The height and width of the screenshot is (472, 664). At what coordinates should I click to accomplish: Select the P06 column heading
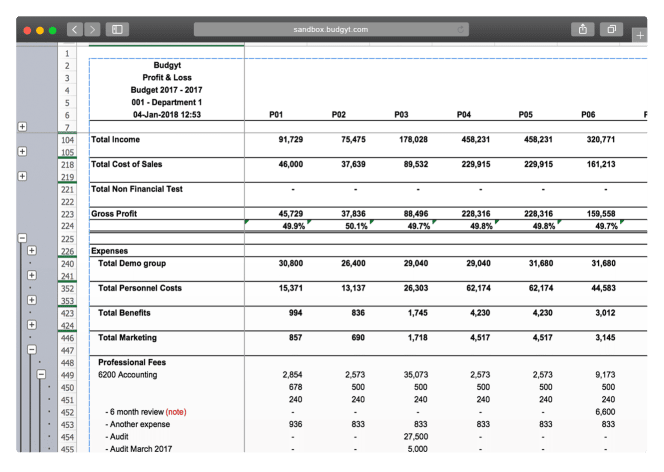[x=588, y=115]
